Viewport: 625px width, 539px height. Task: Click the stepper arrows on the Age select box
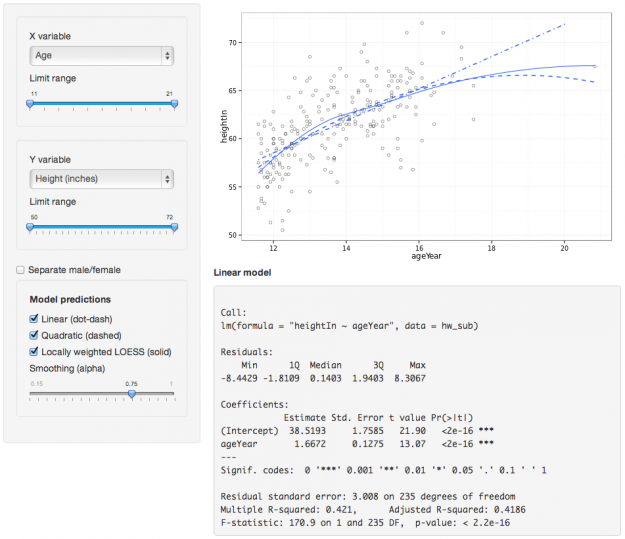(x=167, y=55)
